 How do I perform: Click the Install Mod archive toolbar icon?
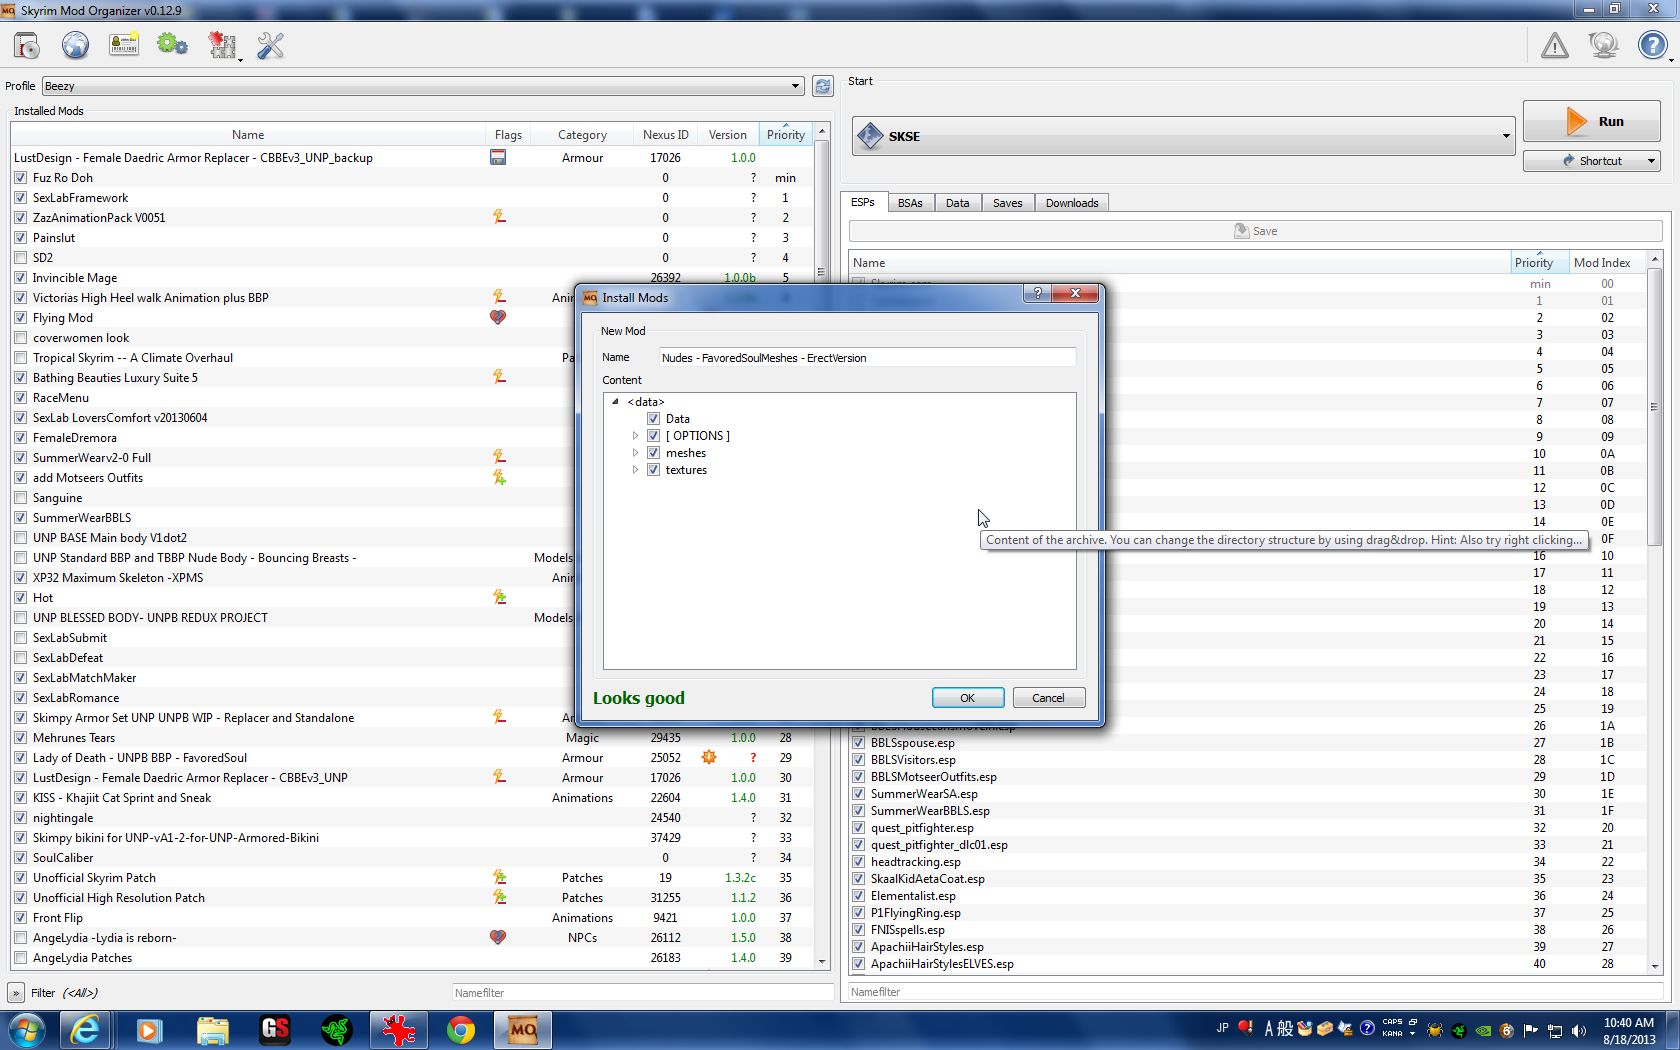pos(27,46)
